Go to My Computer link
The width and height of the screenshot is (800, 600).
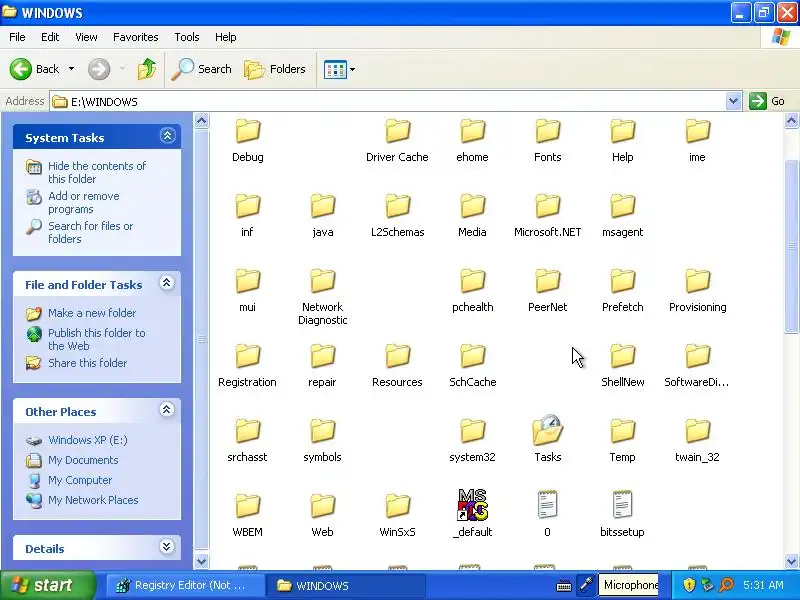[x=80, y=480]
